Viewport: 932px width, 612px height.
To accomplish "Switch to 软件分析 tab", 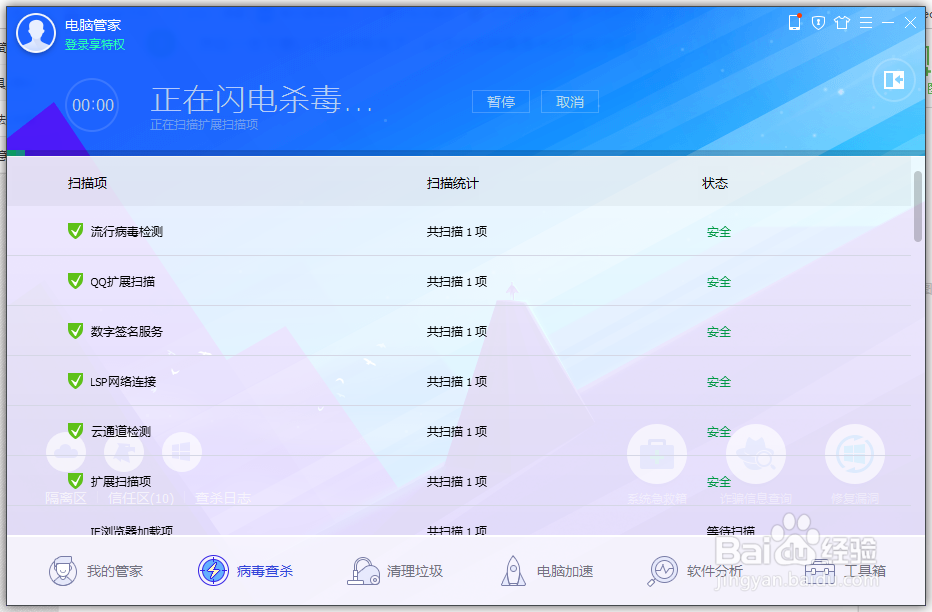I will [715, 571].
